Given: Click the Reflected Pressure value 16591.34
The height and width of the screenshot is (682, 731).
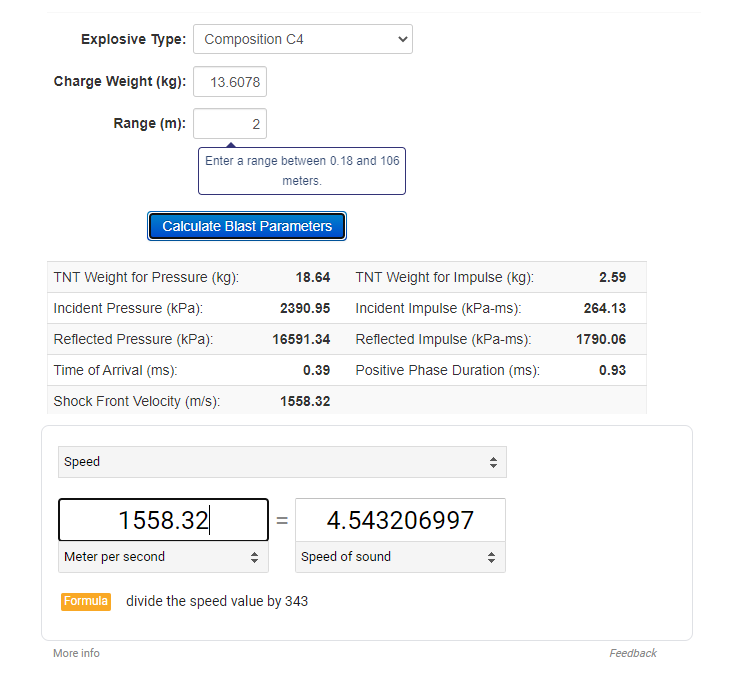Looking at the screenshot, I should pos(301,340).
